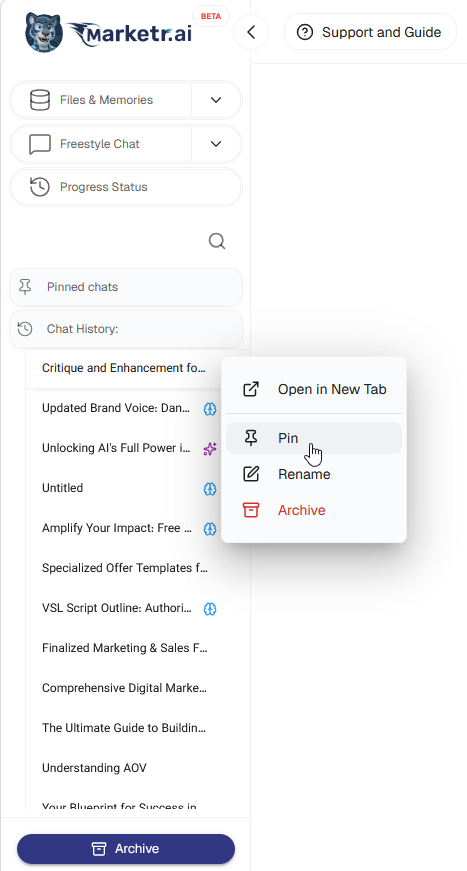This screenshot has height=871, width=467.
Task: Collapse sidebar with the left chevron button
Action: [x=251, y=32]
